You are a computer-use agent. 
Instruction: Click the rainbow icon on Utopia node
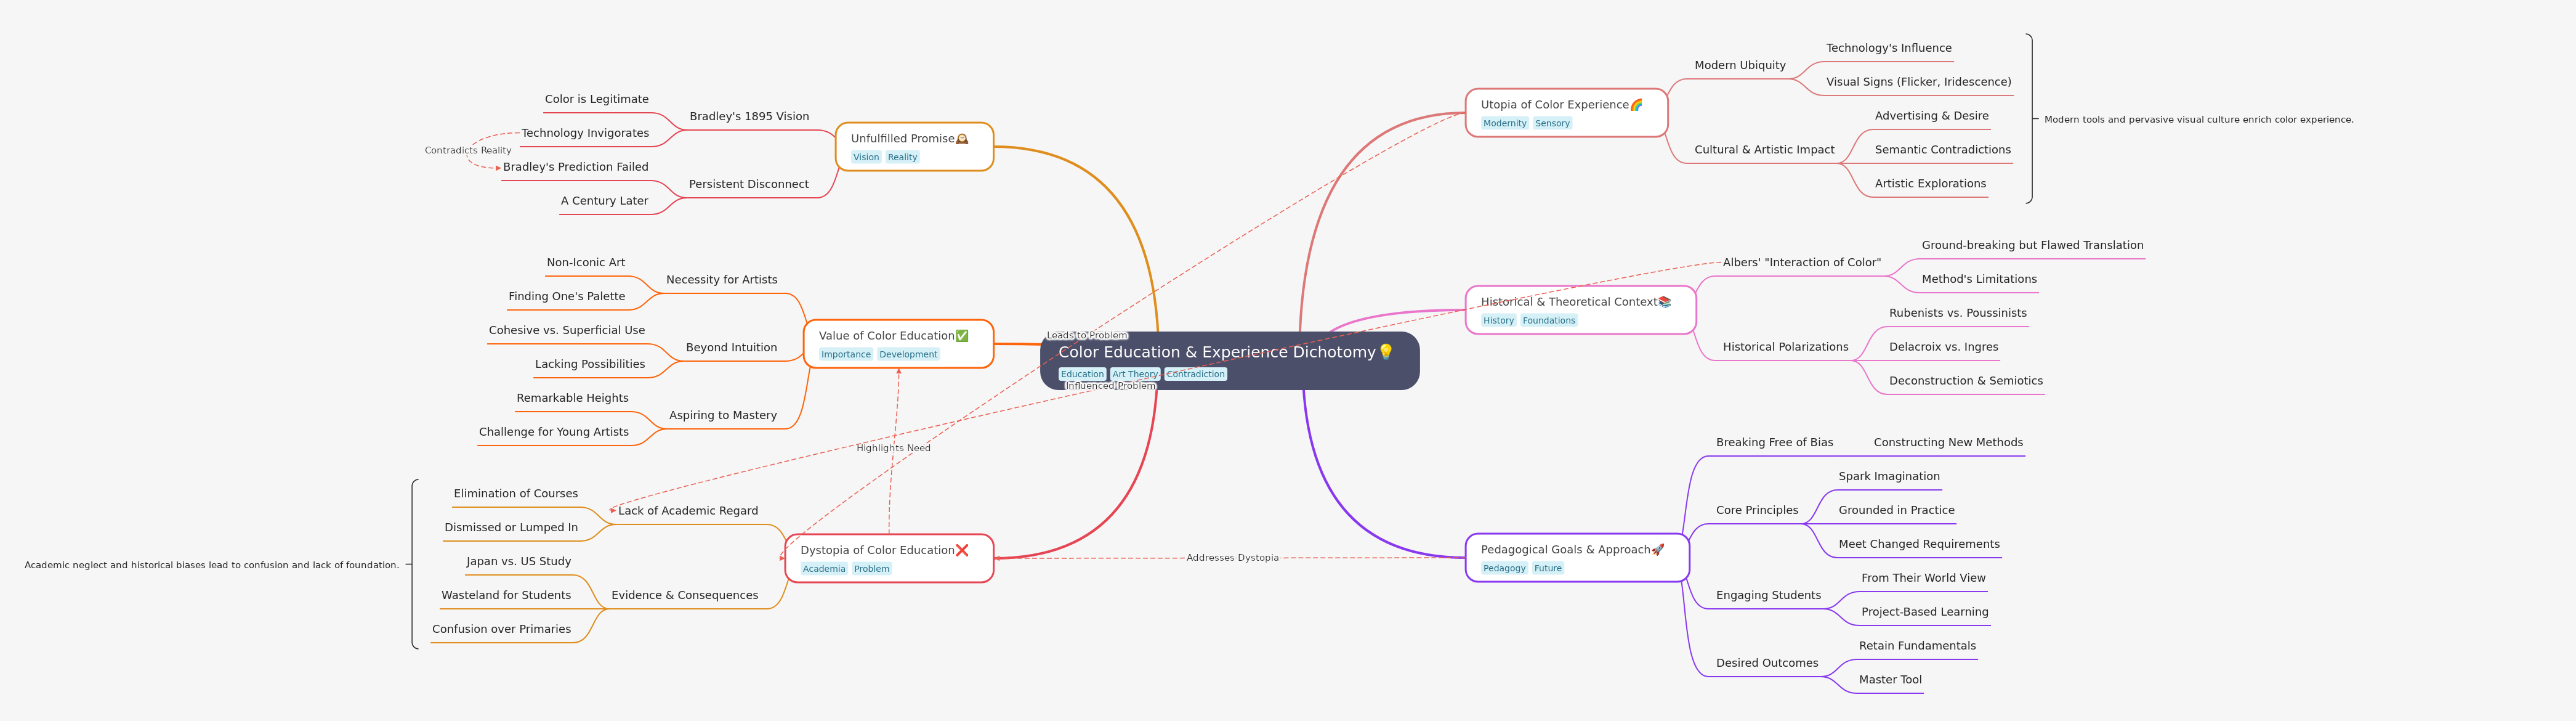point(1636,105)
